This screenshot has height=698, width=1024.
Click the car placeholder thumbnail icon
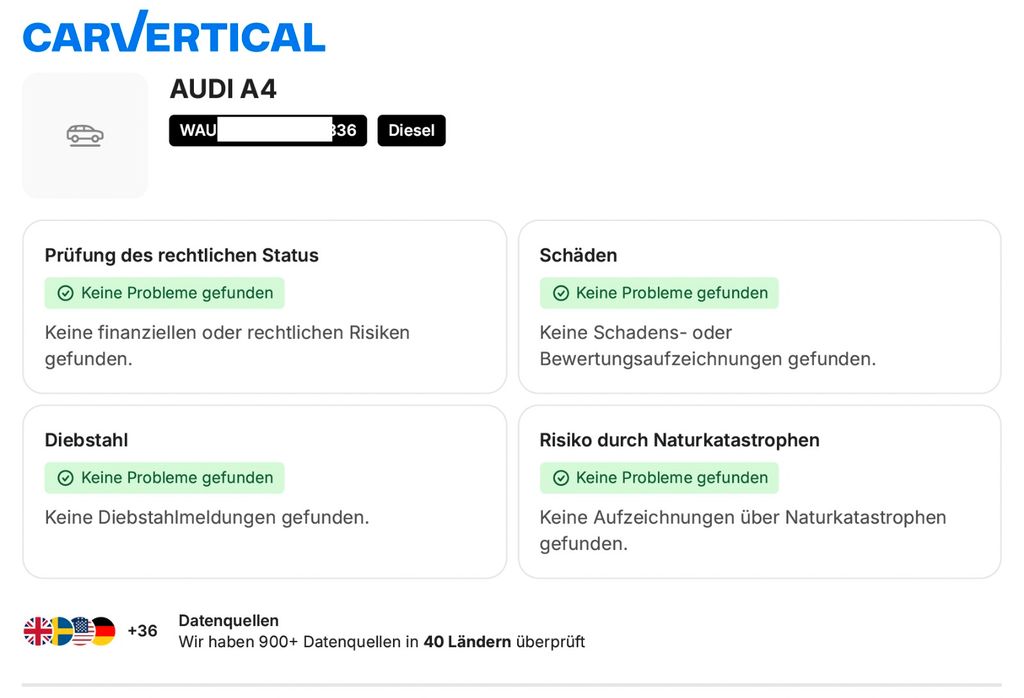click(x=85, y=135)
